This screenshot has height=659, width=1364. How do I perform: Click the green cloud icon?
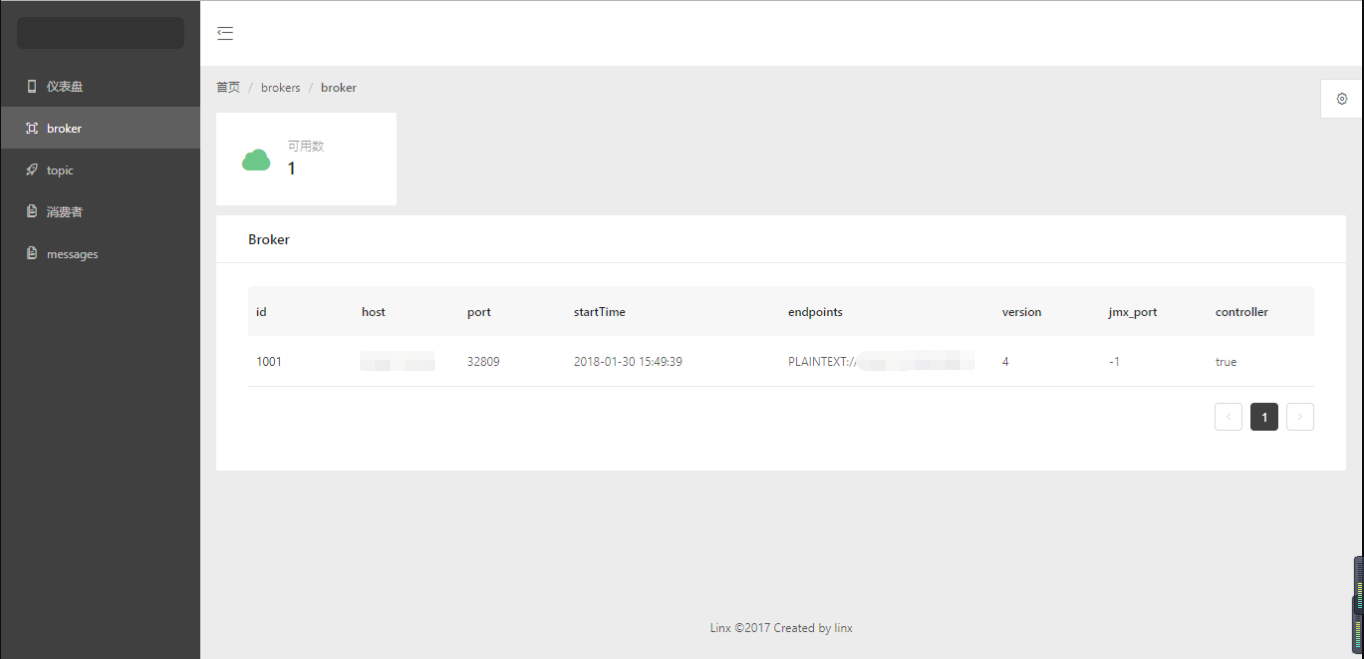pyautogui.click(x=256, y=159)
